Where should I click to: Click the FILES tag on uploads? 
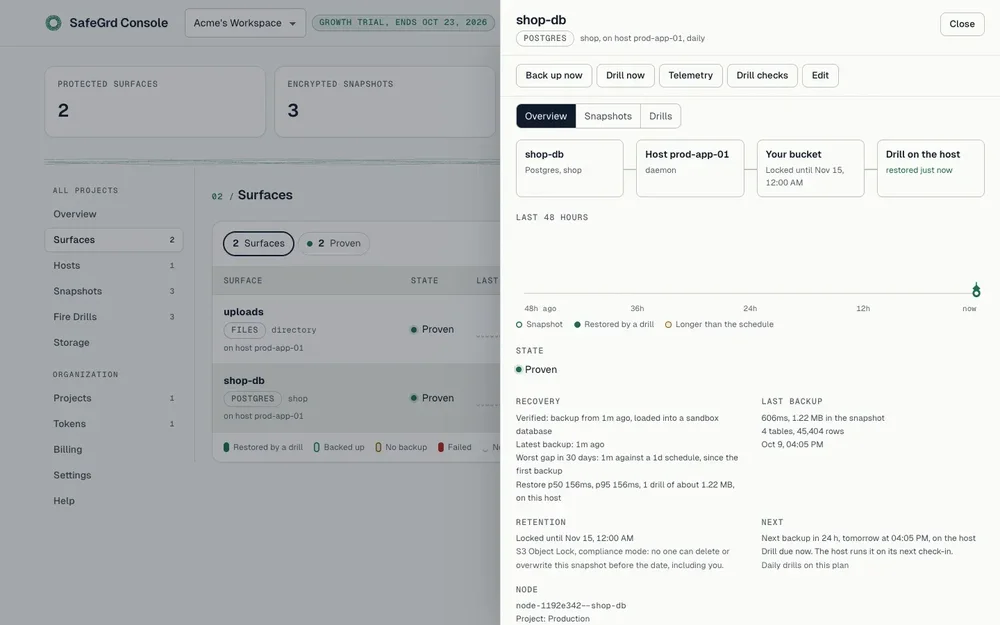click(244, 330)
